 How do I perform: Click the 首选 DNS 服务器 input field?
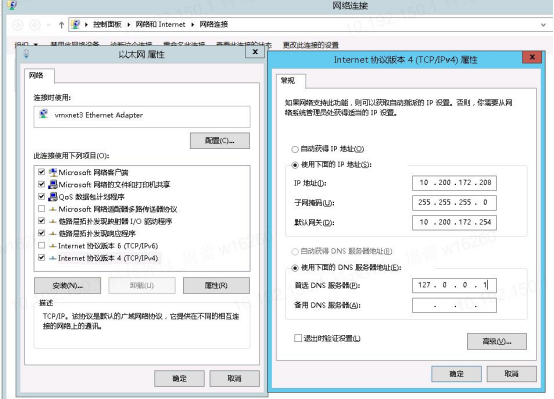(x=454, y=285)
